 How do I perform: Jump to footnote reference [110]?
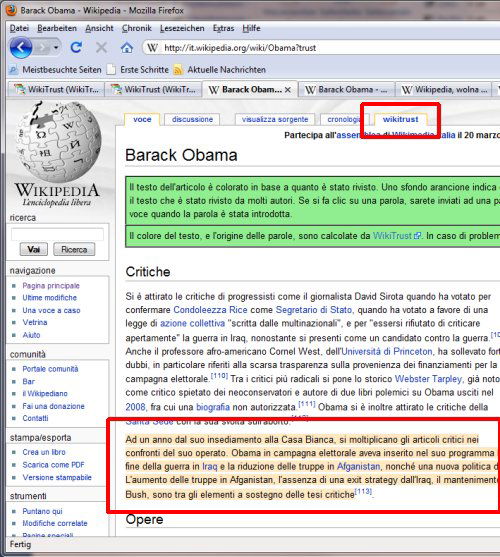(219, 376)
